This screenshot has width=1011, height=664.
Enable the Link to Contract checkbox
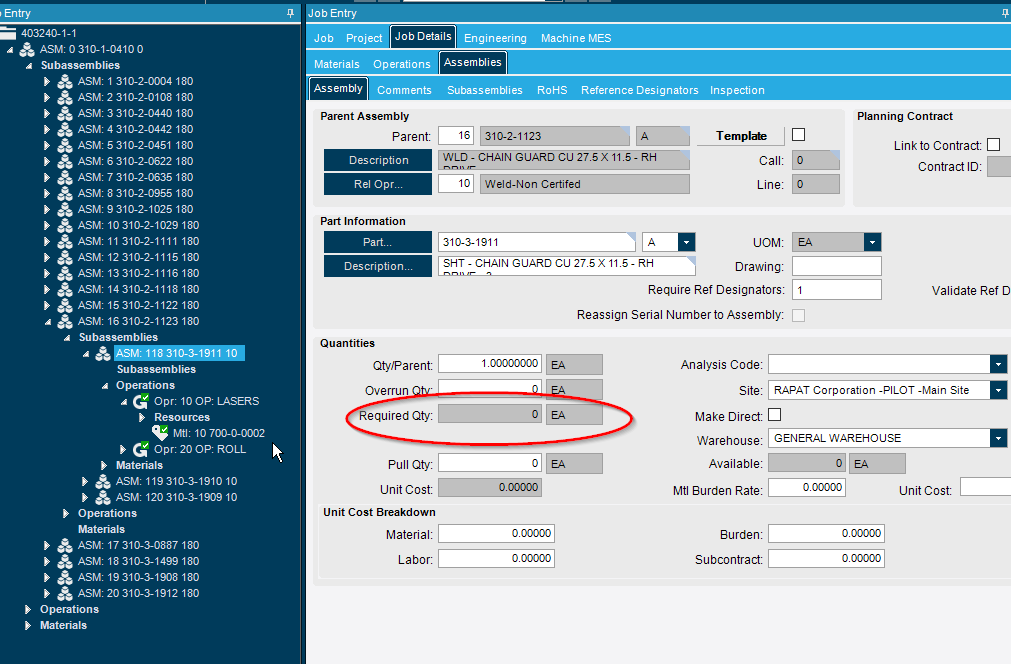click(993, 143)
